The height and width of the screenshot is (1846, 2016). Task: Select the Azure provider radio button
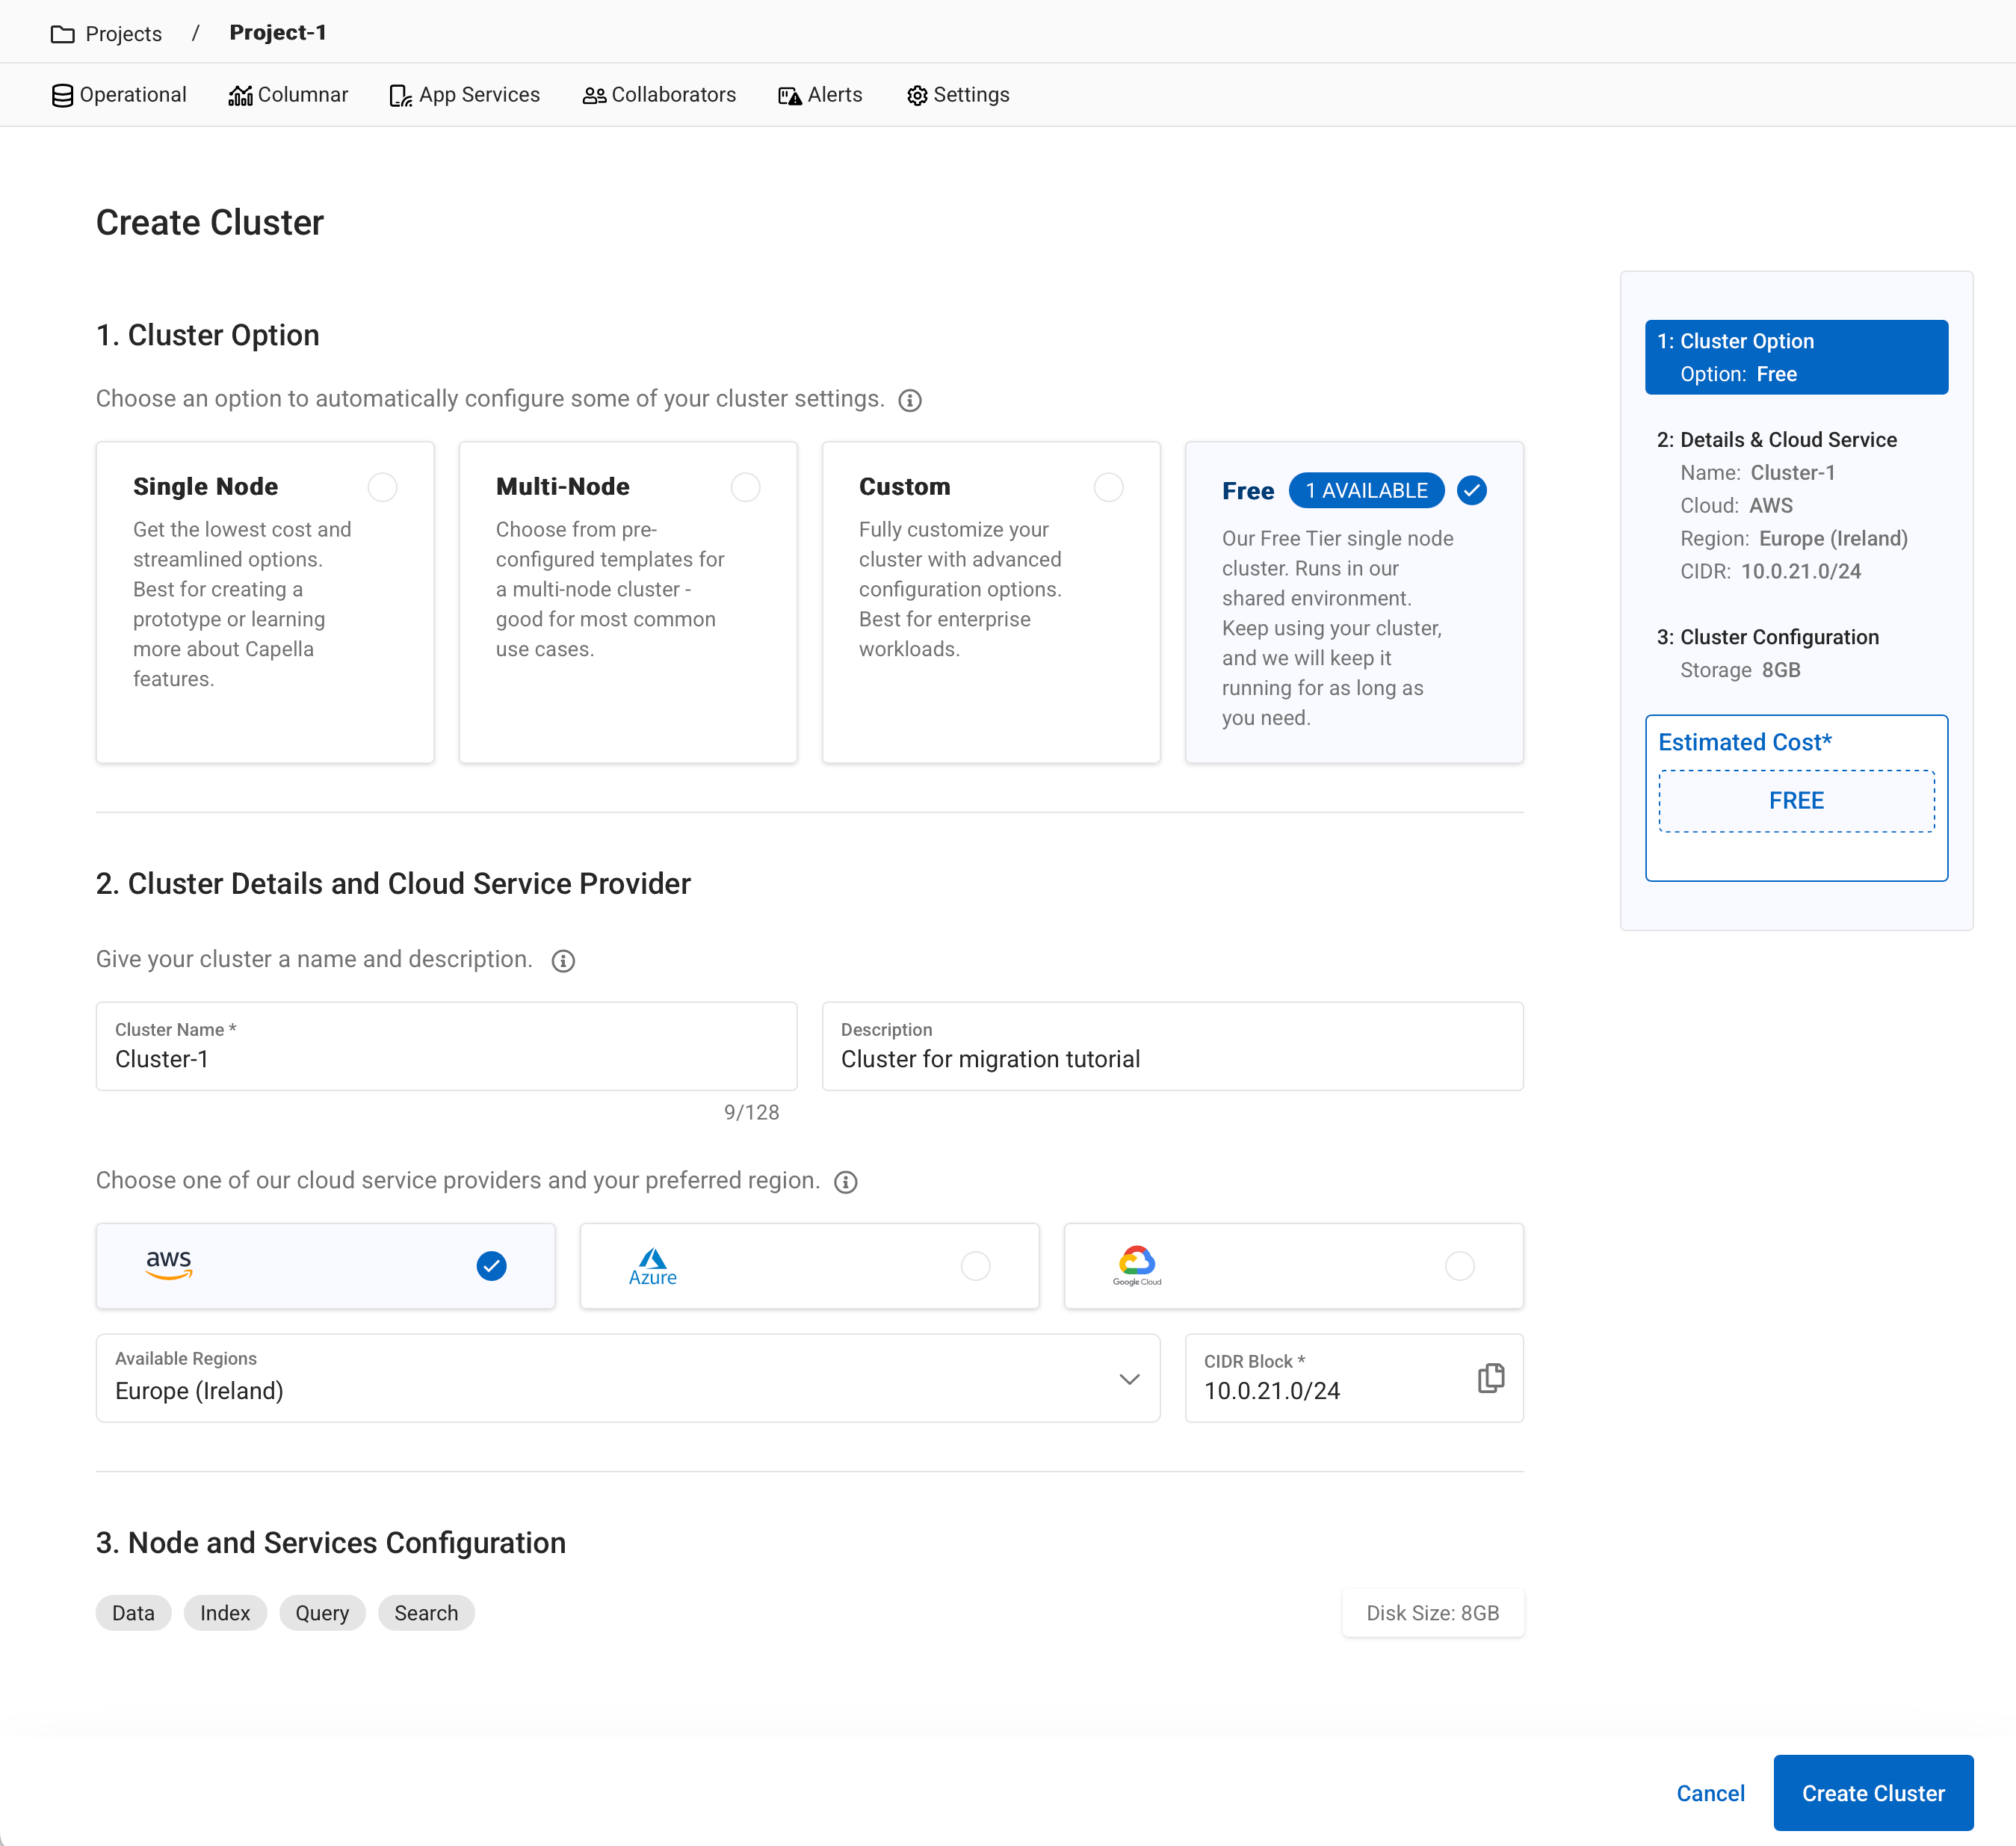click(975, 1266)
